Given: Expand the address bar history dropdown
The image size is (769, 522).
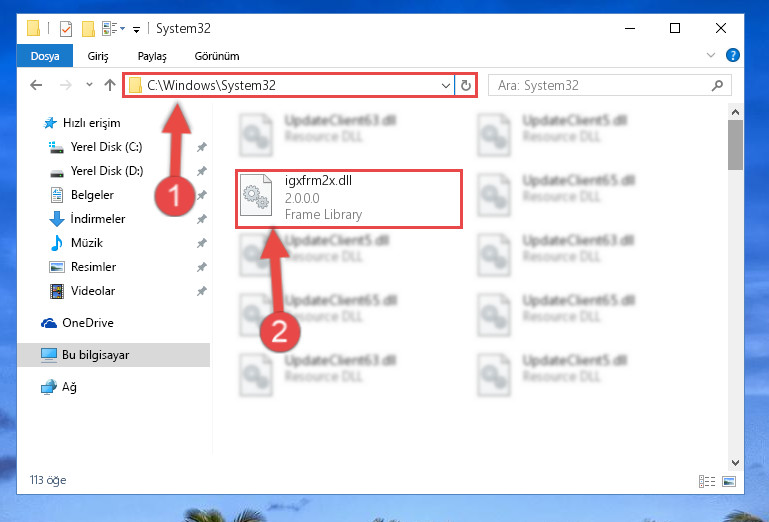Looking at the screenshot, I should 445,86.
